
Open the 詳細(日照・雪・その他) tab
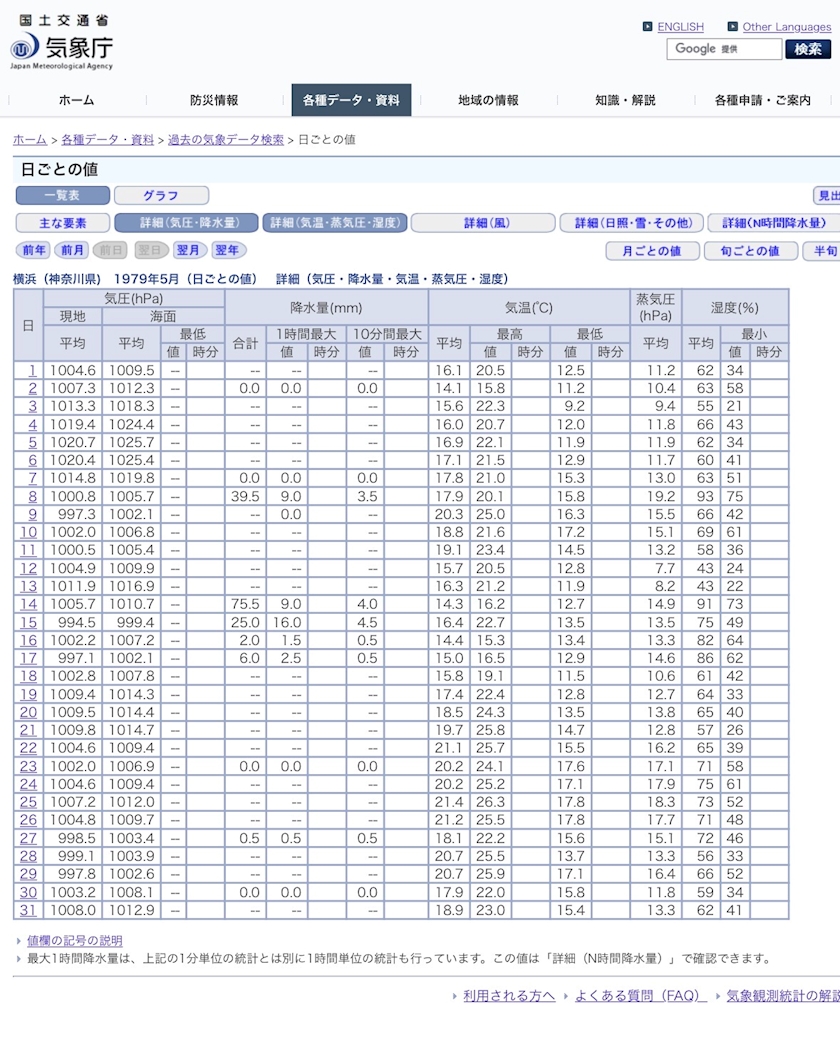tap(632, 223)
